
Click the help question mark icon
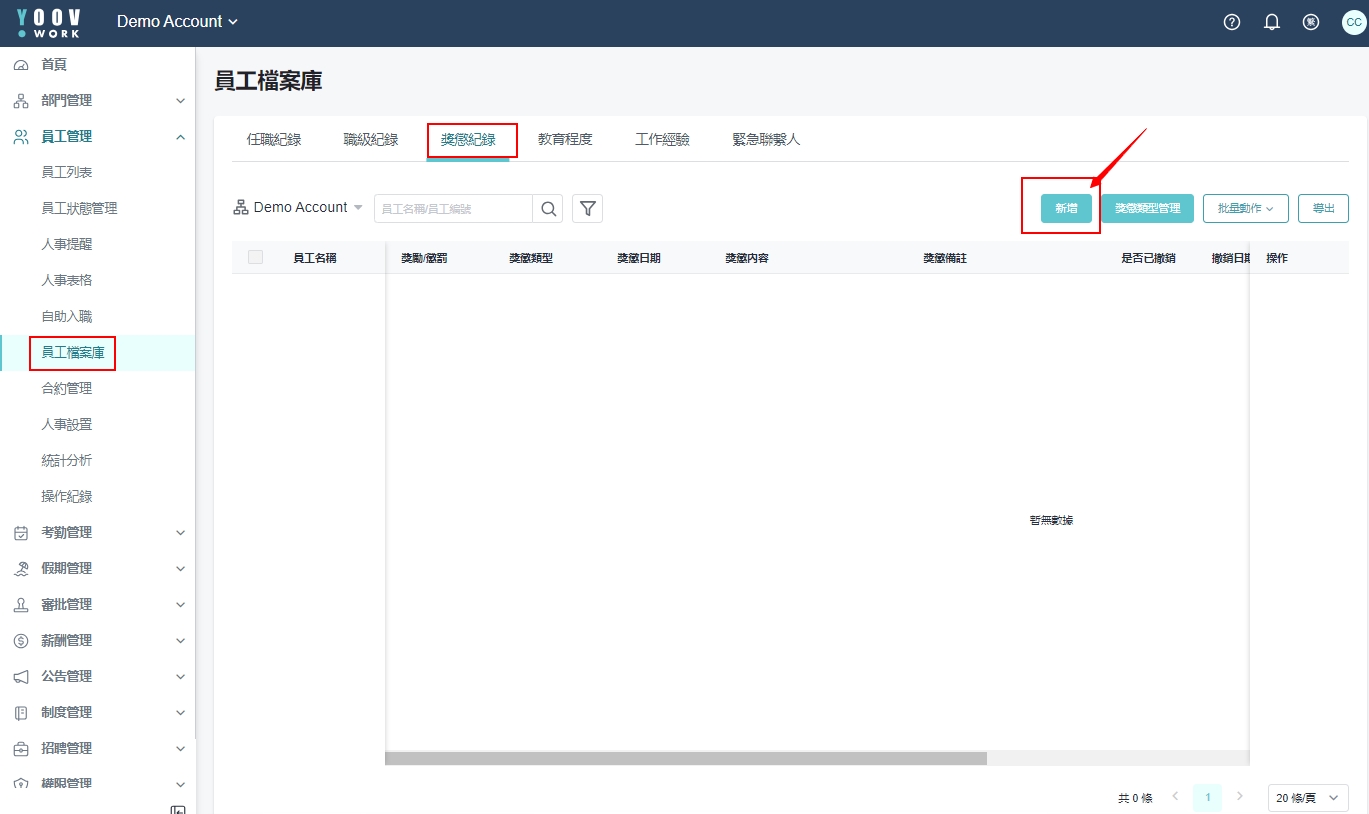1232,22
